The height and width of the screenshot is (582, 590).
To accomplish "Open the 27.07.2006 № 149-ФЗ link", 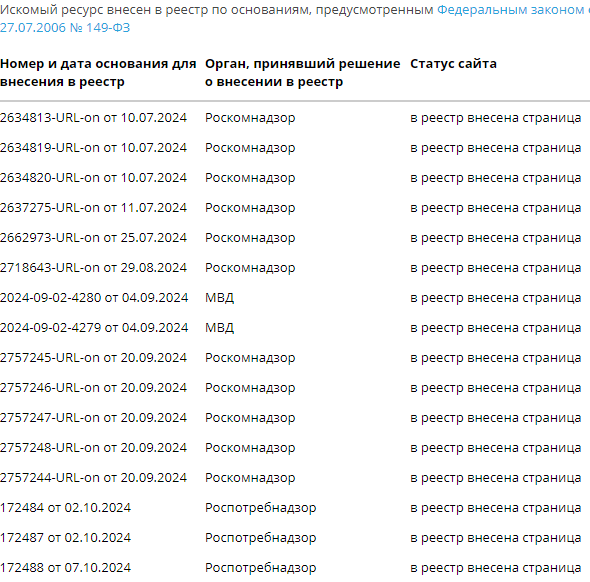I will click(x=65, y=28).
